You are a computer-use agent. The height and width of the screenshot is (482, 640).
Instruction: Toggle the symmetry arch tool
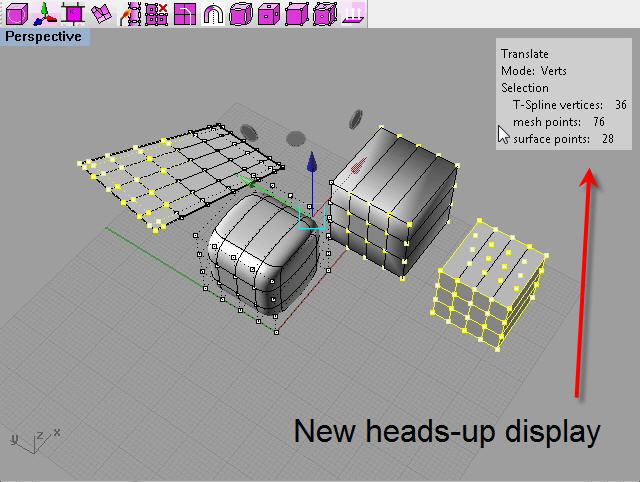click(x=213, y=13)
